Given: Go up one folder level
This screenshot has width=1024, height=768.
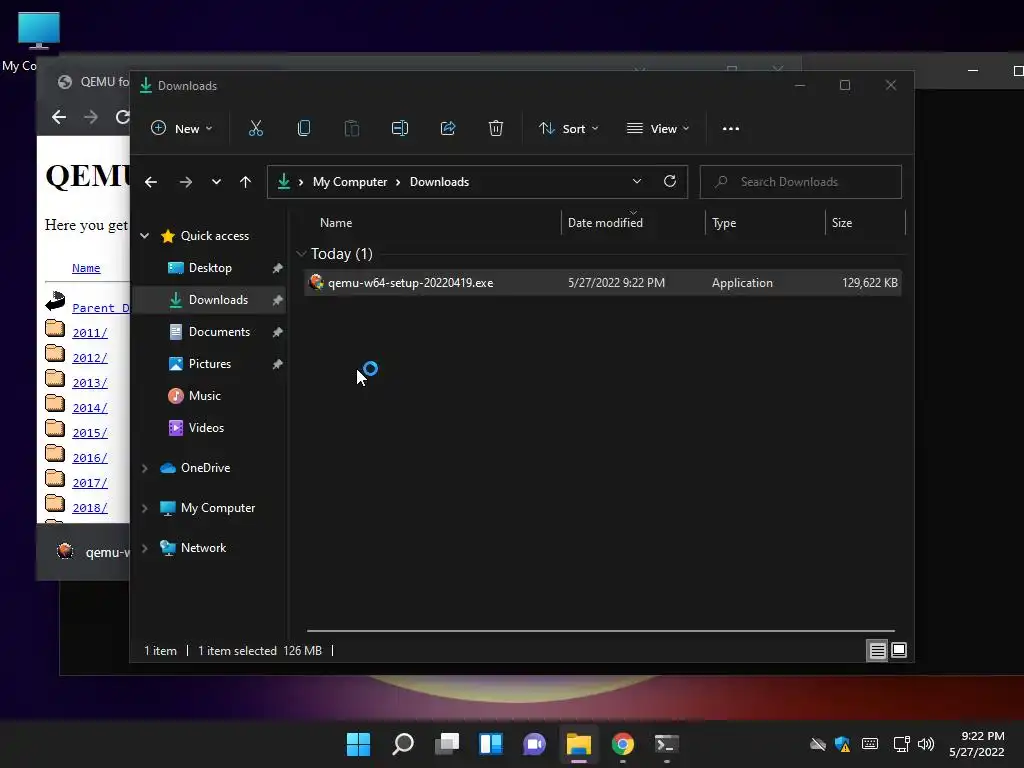Looking at the screenshot, I should [245, 182].
